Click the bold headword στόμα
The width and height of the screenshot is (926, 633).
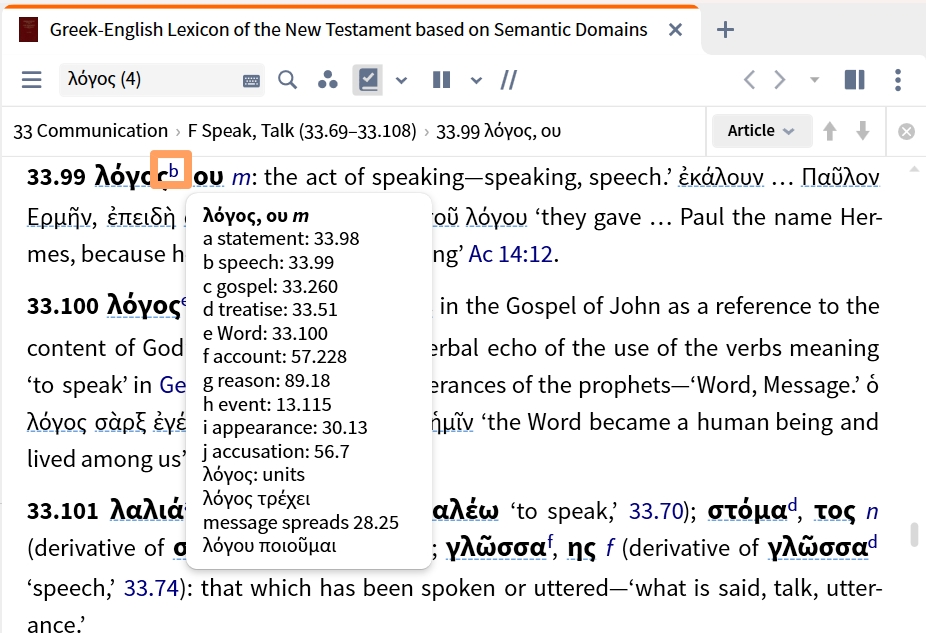tap(747, 511)
